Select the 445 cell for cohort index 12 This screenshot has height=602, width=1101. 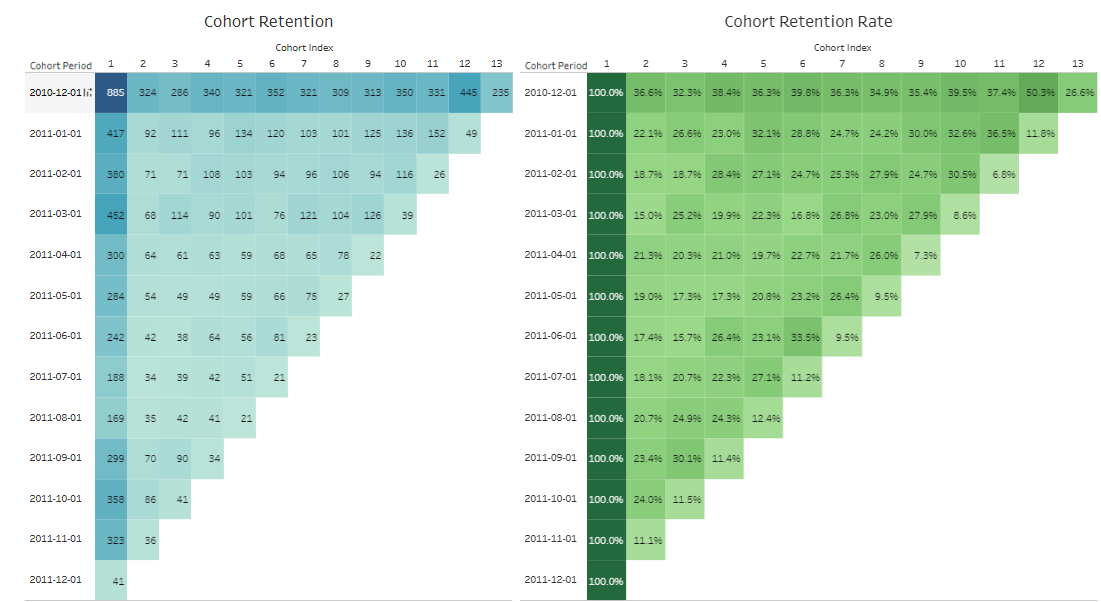[465, 92]
